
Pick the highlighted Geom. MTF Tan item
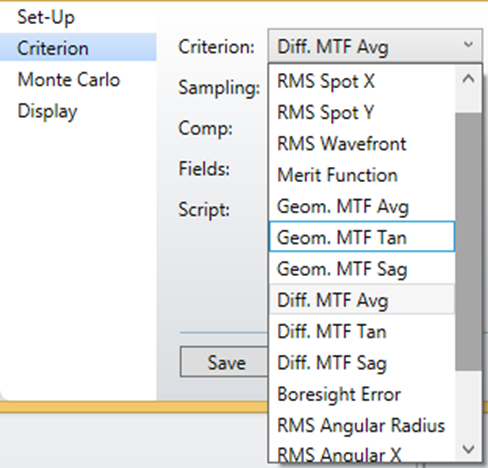click(362, 237)
